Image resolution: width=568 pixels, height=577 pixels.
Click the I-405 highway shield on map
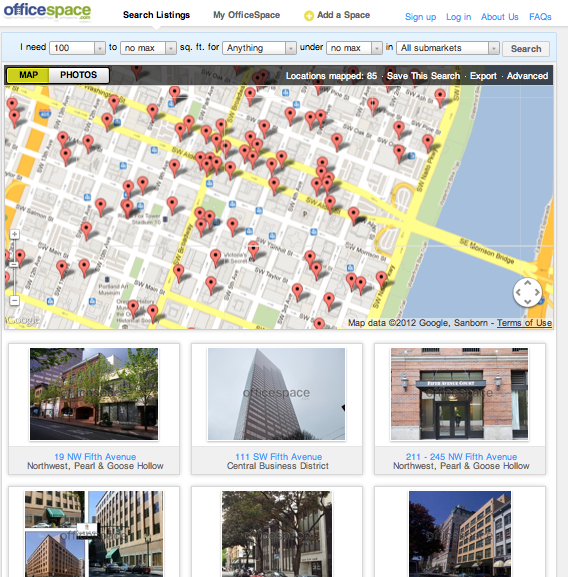pyautogui.click(x=45, y=114)
